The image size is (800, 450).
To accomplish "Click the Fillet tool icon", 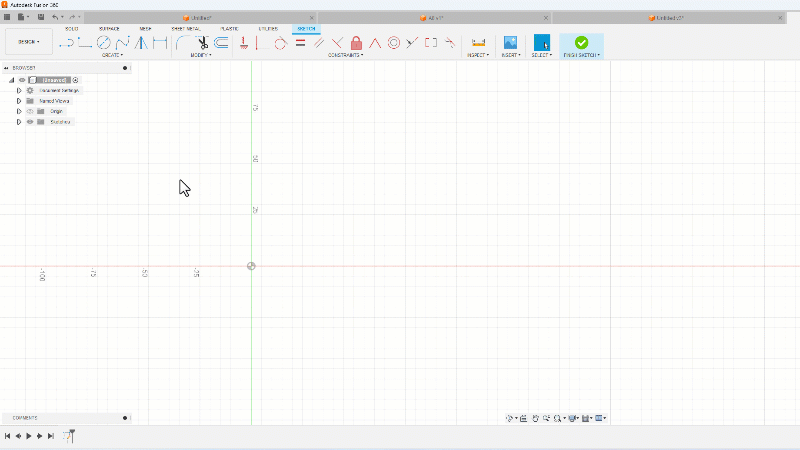I will pos(181,43).
